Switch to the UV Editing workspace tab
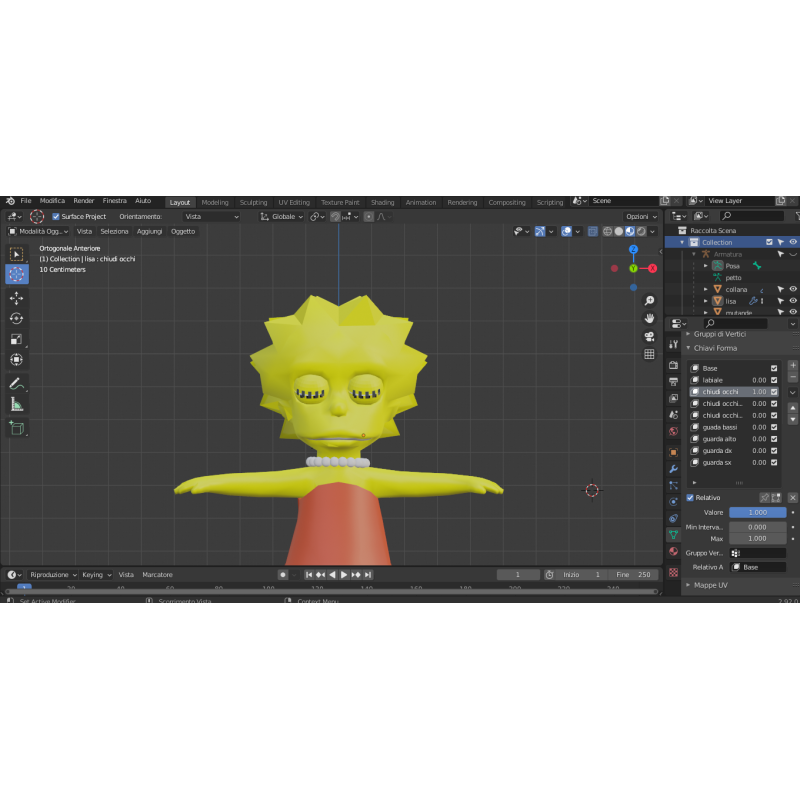800x800 pixels. tap(294, 203)
